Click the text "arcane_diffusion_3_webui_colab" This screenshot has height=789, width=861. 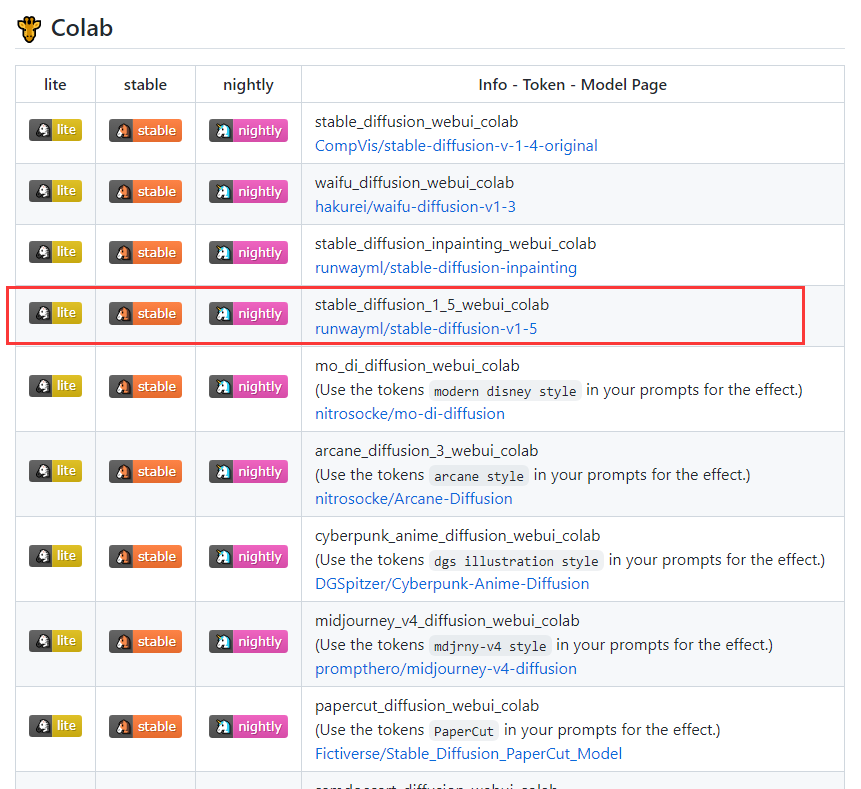click(x=426, y=451)
